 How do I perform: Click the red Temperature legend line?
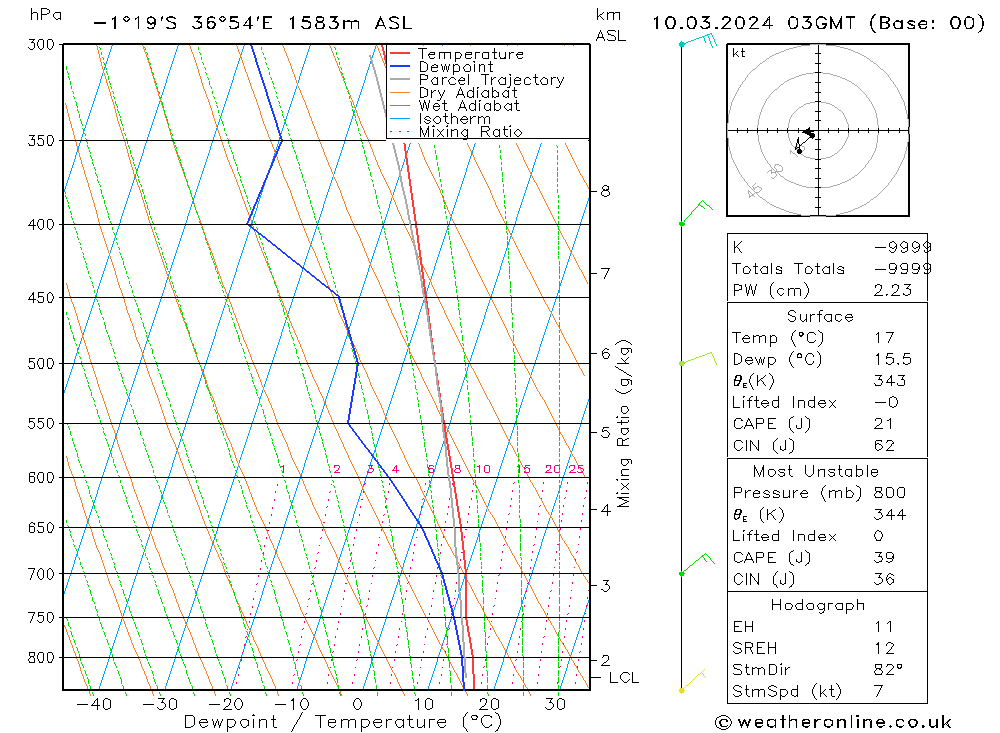click(400, 54)
